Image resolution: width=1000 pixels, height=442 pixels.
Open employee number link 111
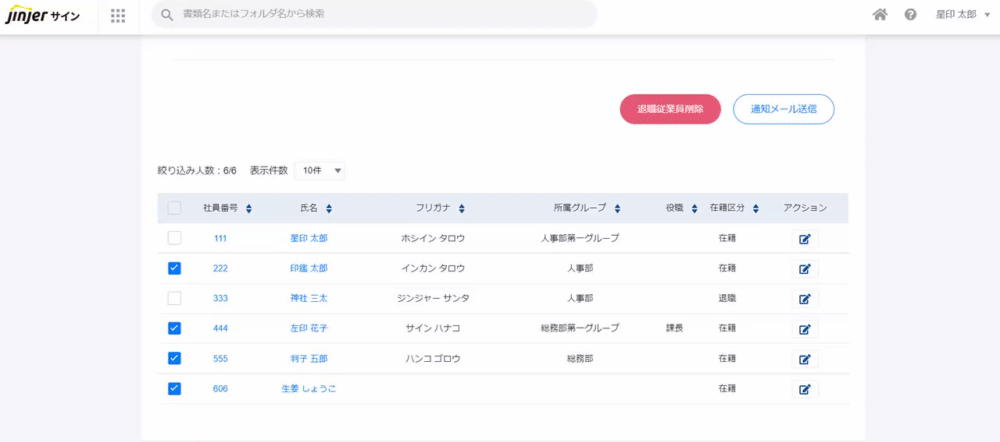pos(220,239)
